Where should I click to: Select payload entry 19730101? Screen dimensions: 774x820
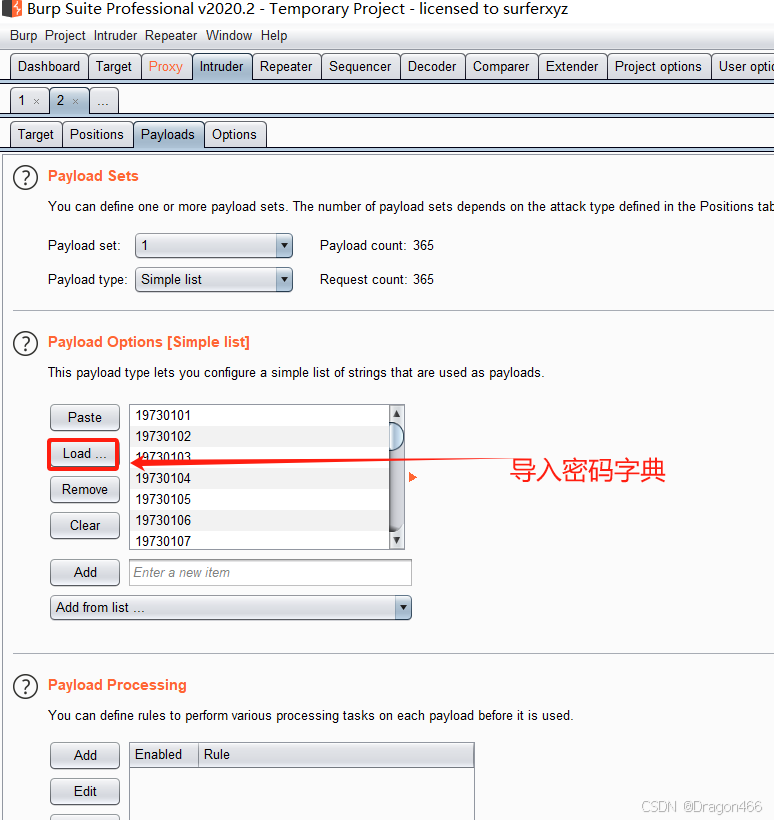coord(259,415)
